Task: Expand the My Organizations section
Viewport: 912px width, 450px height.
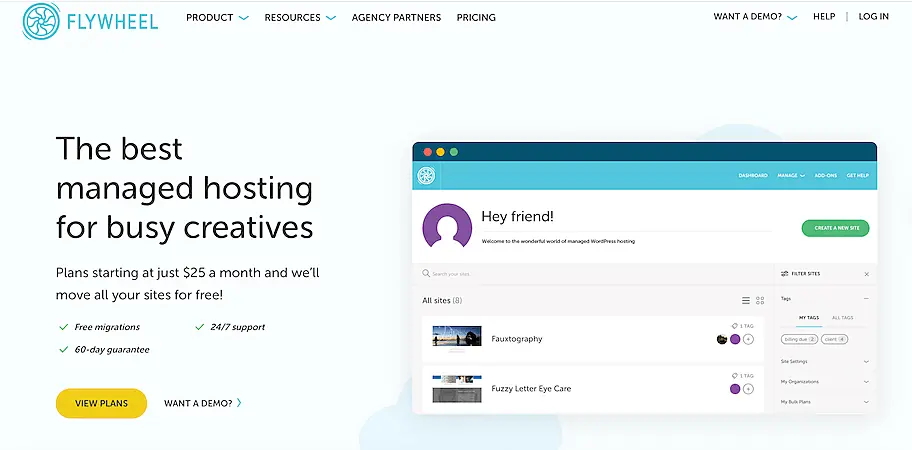Action: pyautogui.click(x=825, y=382)
